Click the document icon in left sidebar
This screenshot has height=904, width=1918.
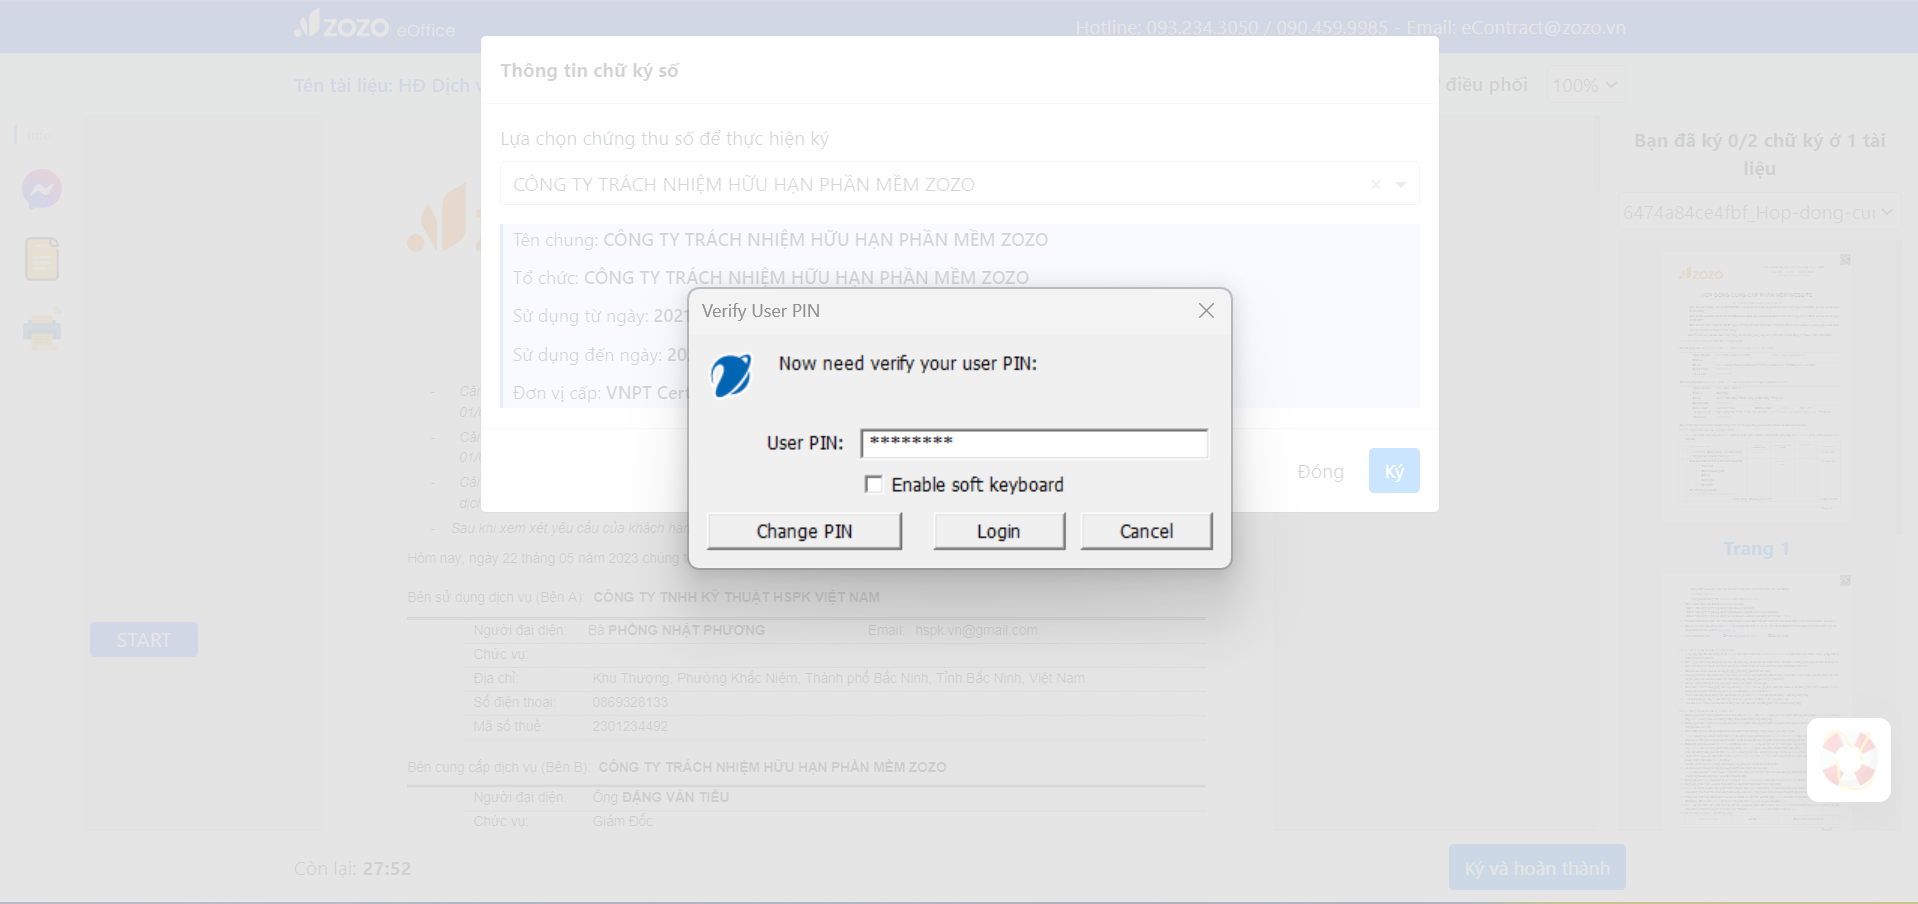tap(42, 259)
